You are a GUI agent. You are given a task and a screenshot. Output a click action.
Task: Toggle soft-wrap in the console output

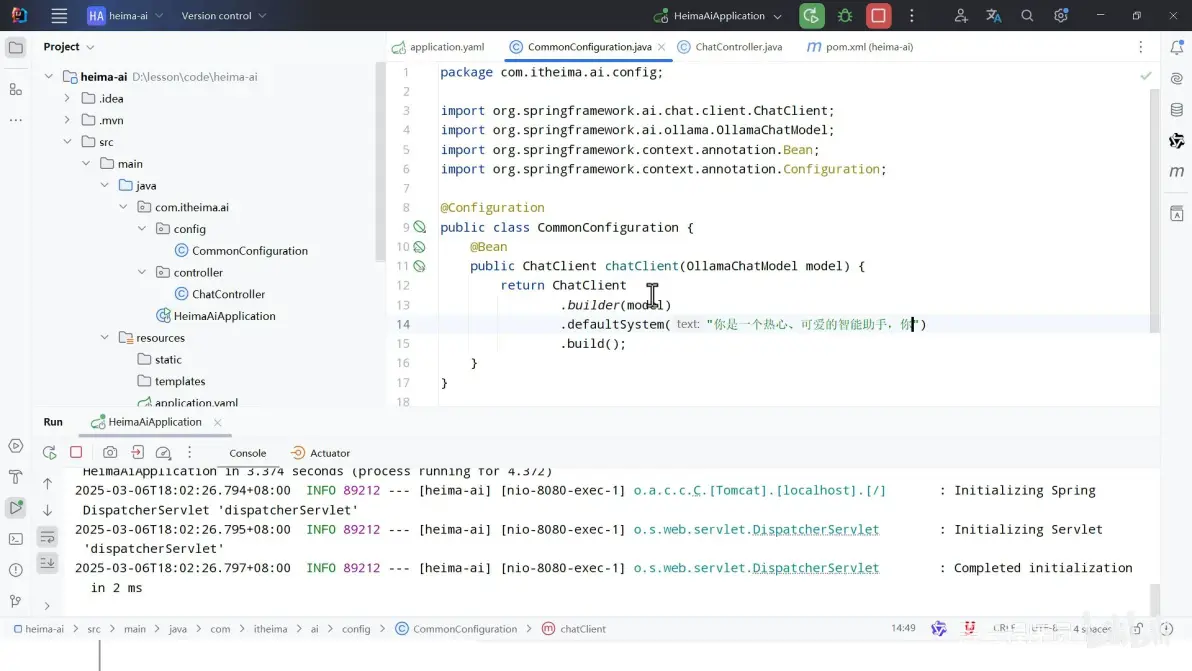(47, 536)
